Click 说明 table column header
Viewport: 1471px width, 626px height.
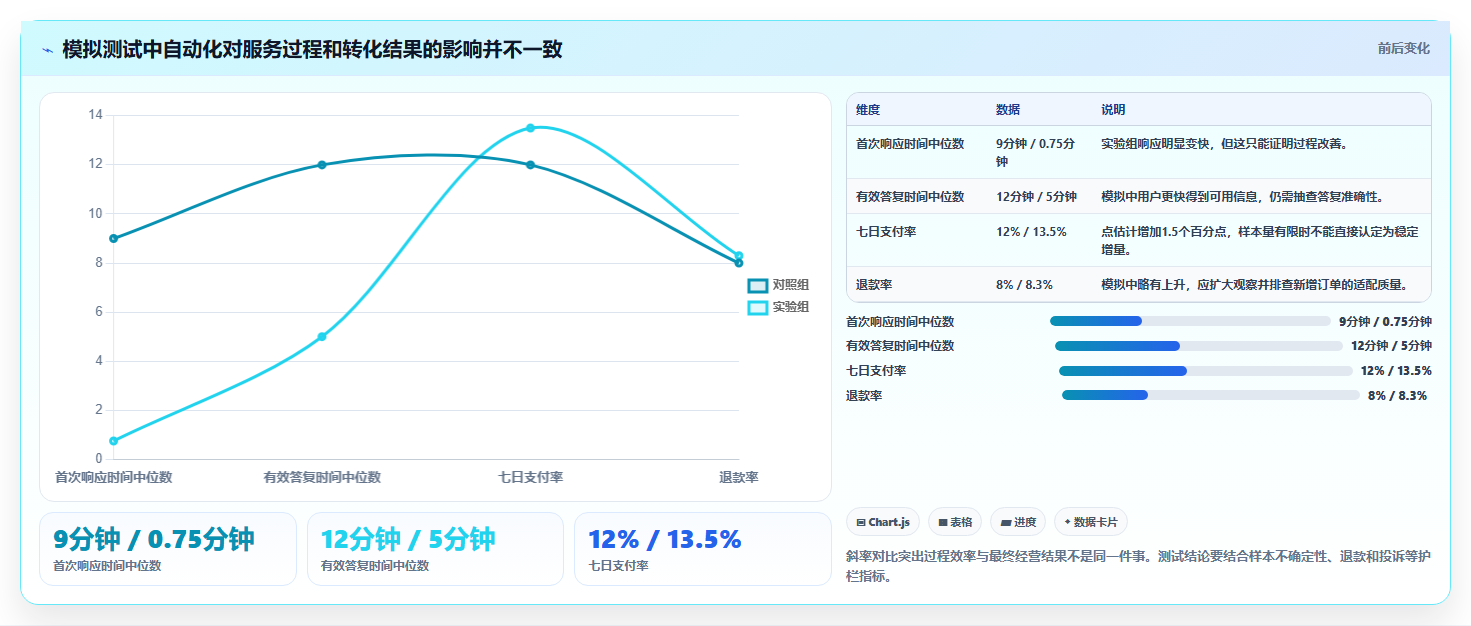1113,110
